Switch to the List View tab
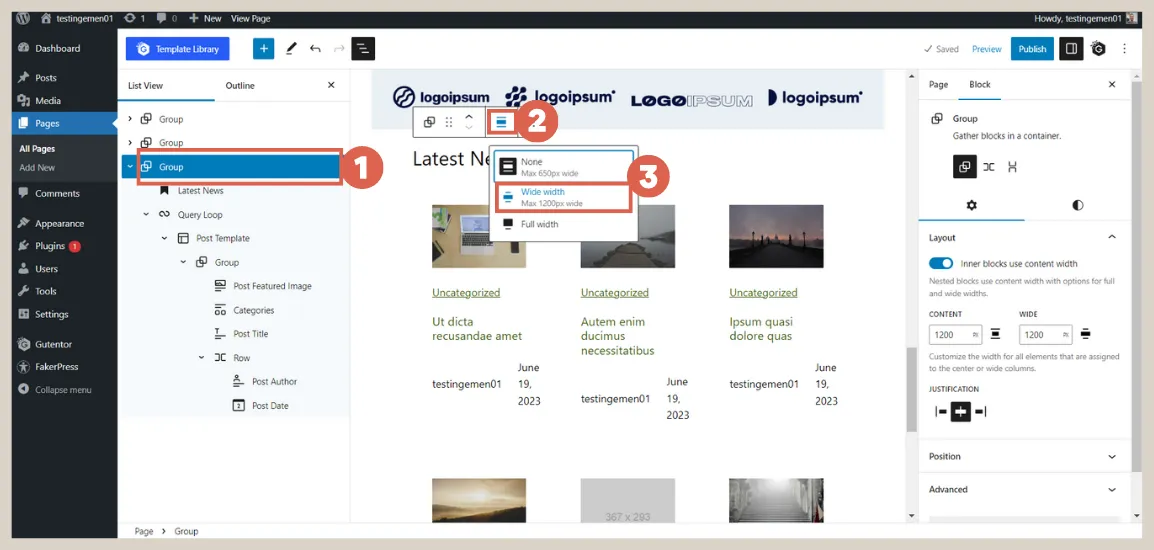Viewport: 1154px width, 550px height. tap(145, 85)
